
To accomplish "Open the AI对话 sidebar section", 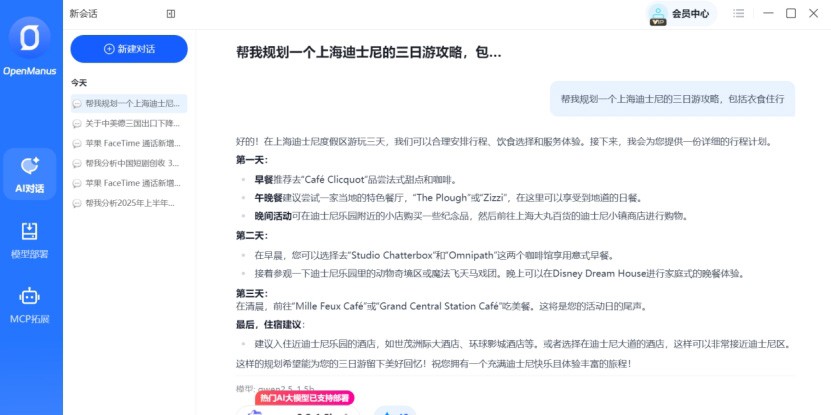I will click(x=30, y=172).
